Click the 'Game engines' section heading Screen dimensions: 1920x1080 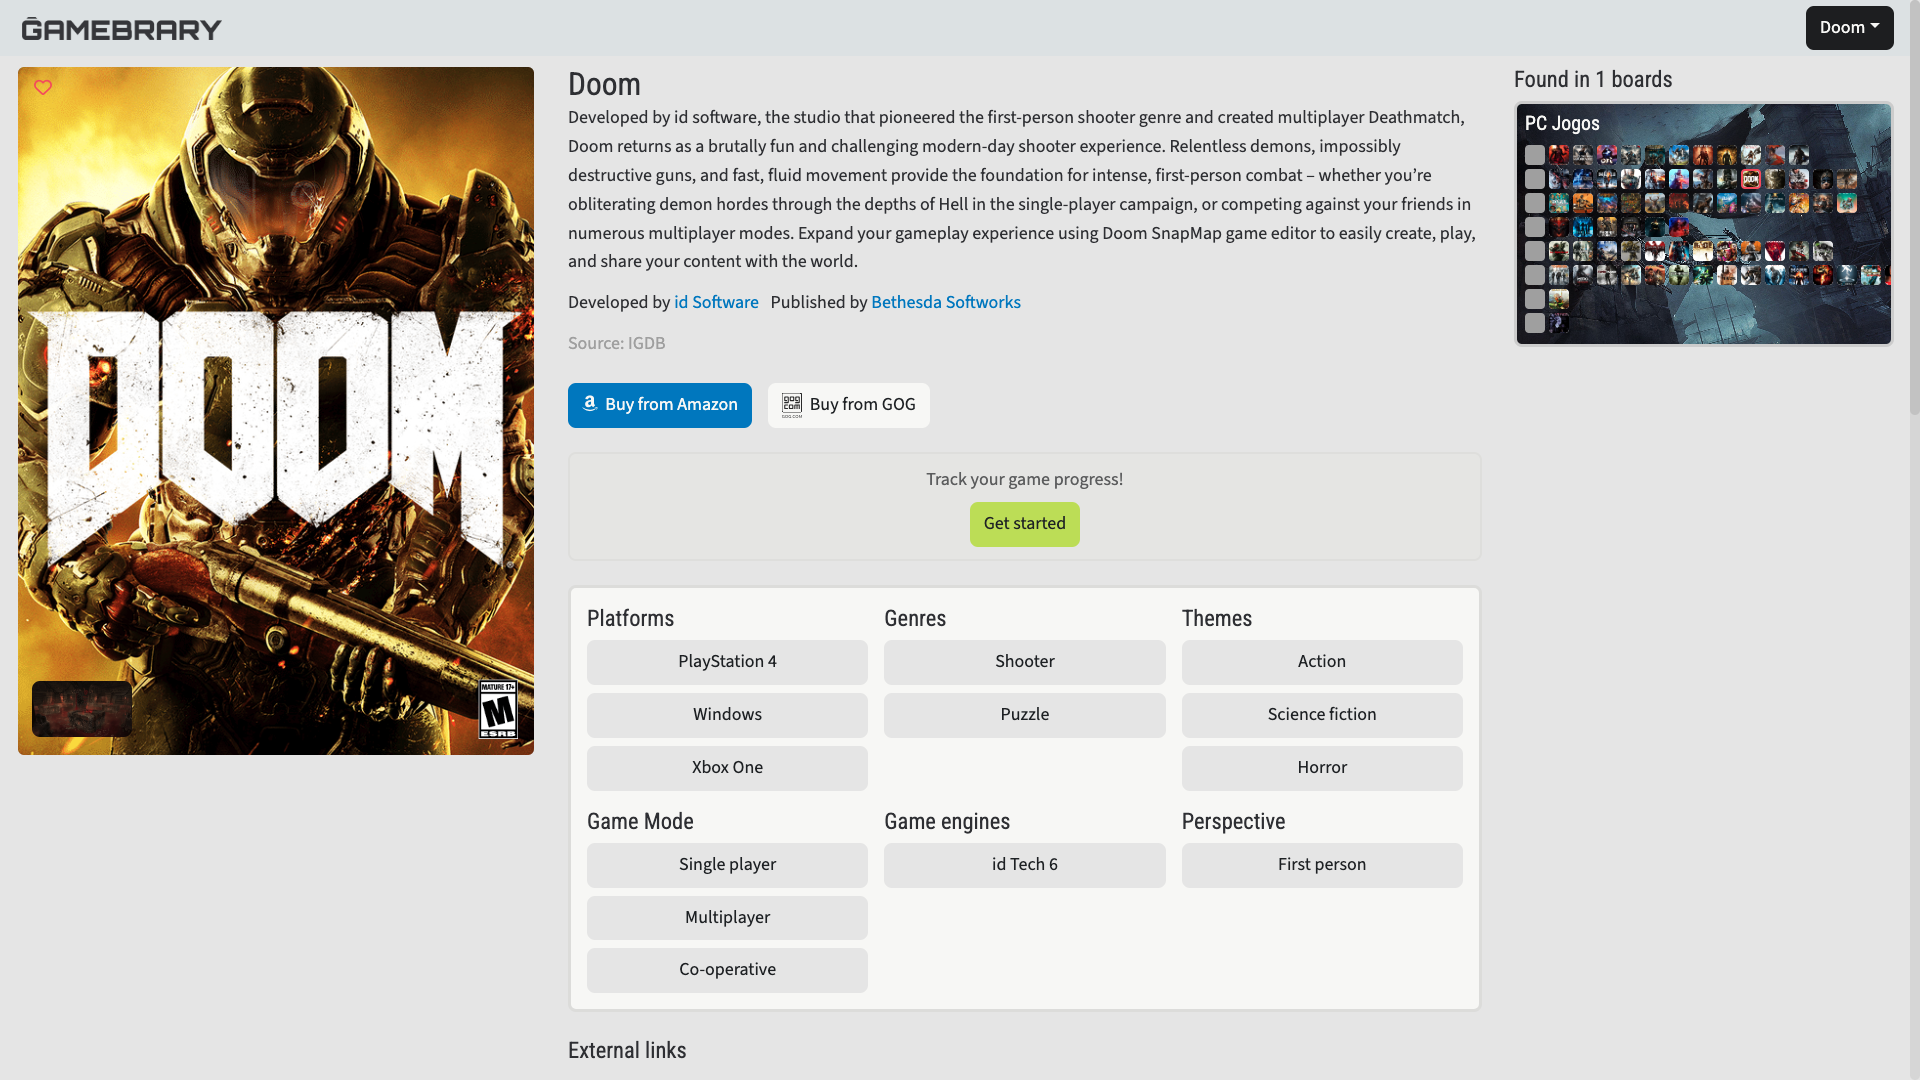[x=946, y=822]
